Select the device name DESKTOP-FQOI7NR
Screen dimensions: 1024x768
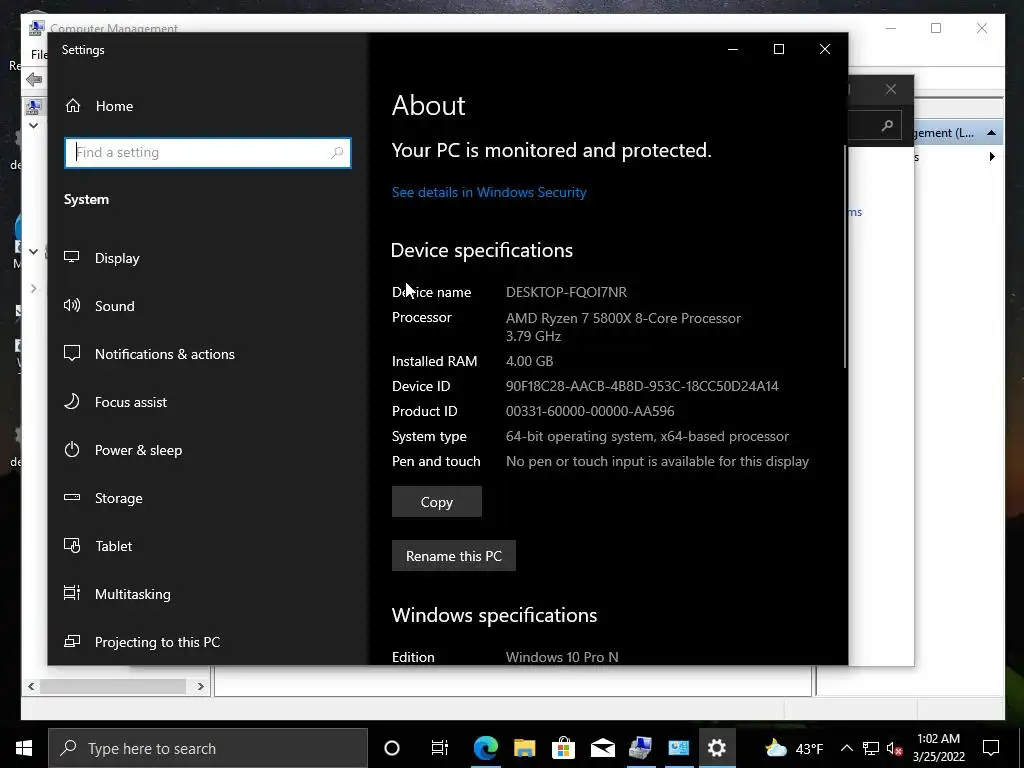tap(566, 292)
